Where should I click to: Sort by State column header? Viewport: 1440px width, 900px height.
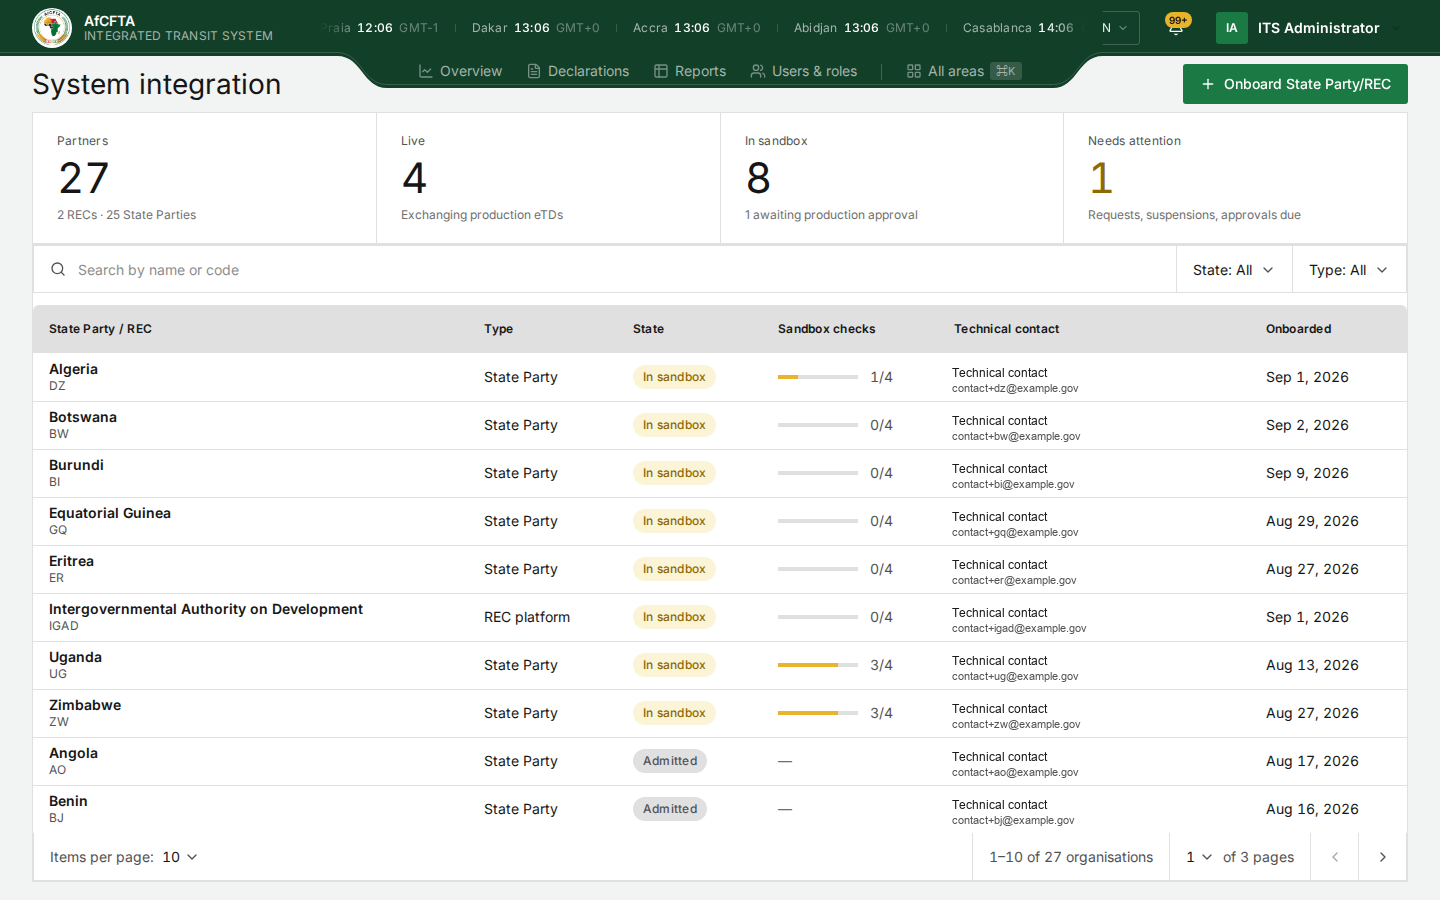click(x=648, y=329)
